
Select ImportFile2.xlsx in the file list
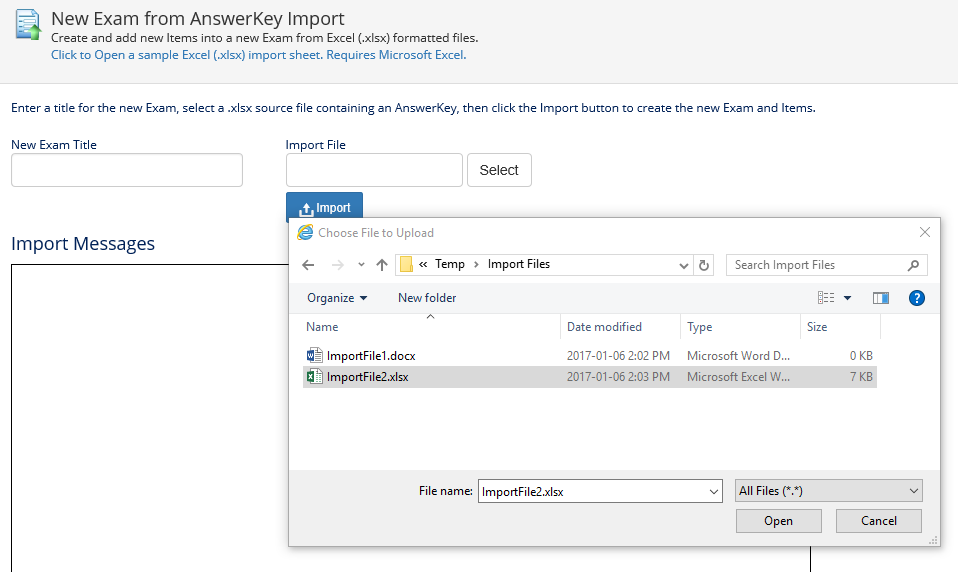(367, 377)
